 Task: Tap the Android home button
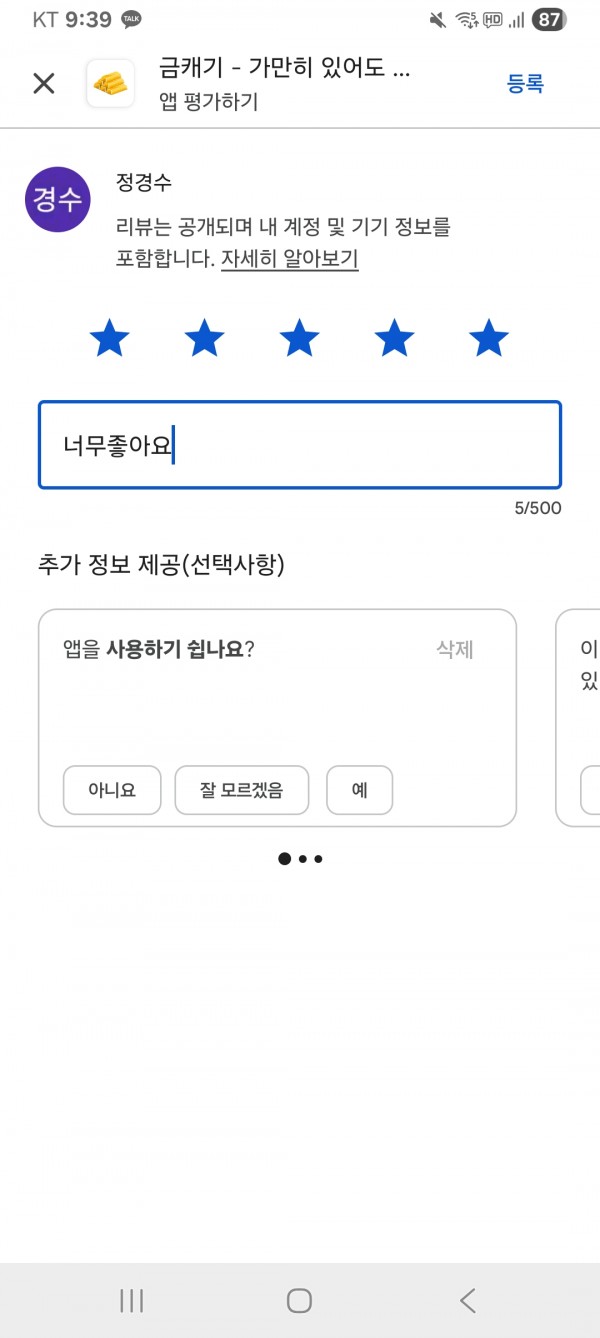pyautogui.click(x=299, y=1300)
